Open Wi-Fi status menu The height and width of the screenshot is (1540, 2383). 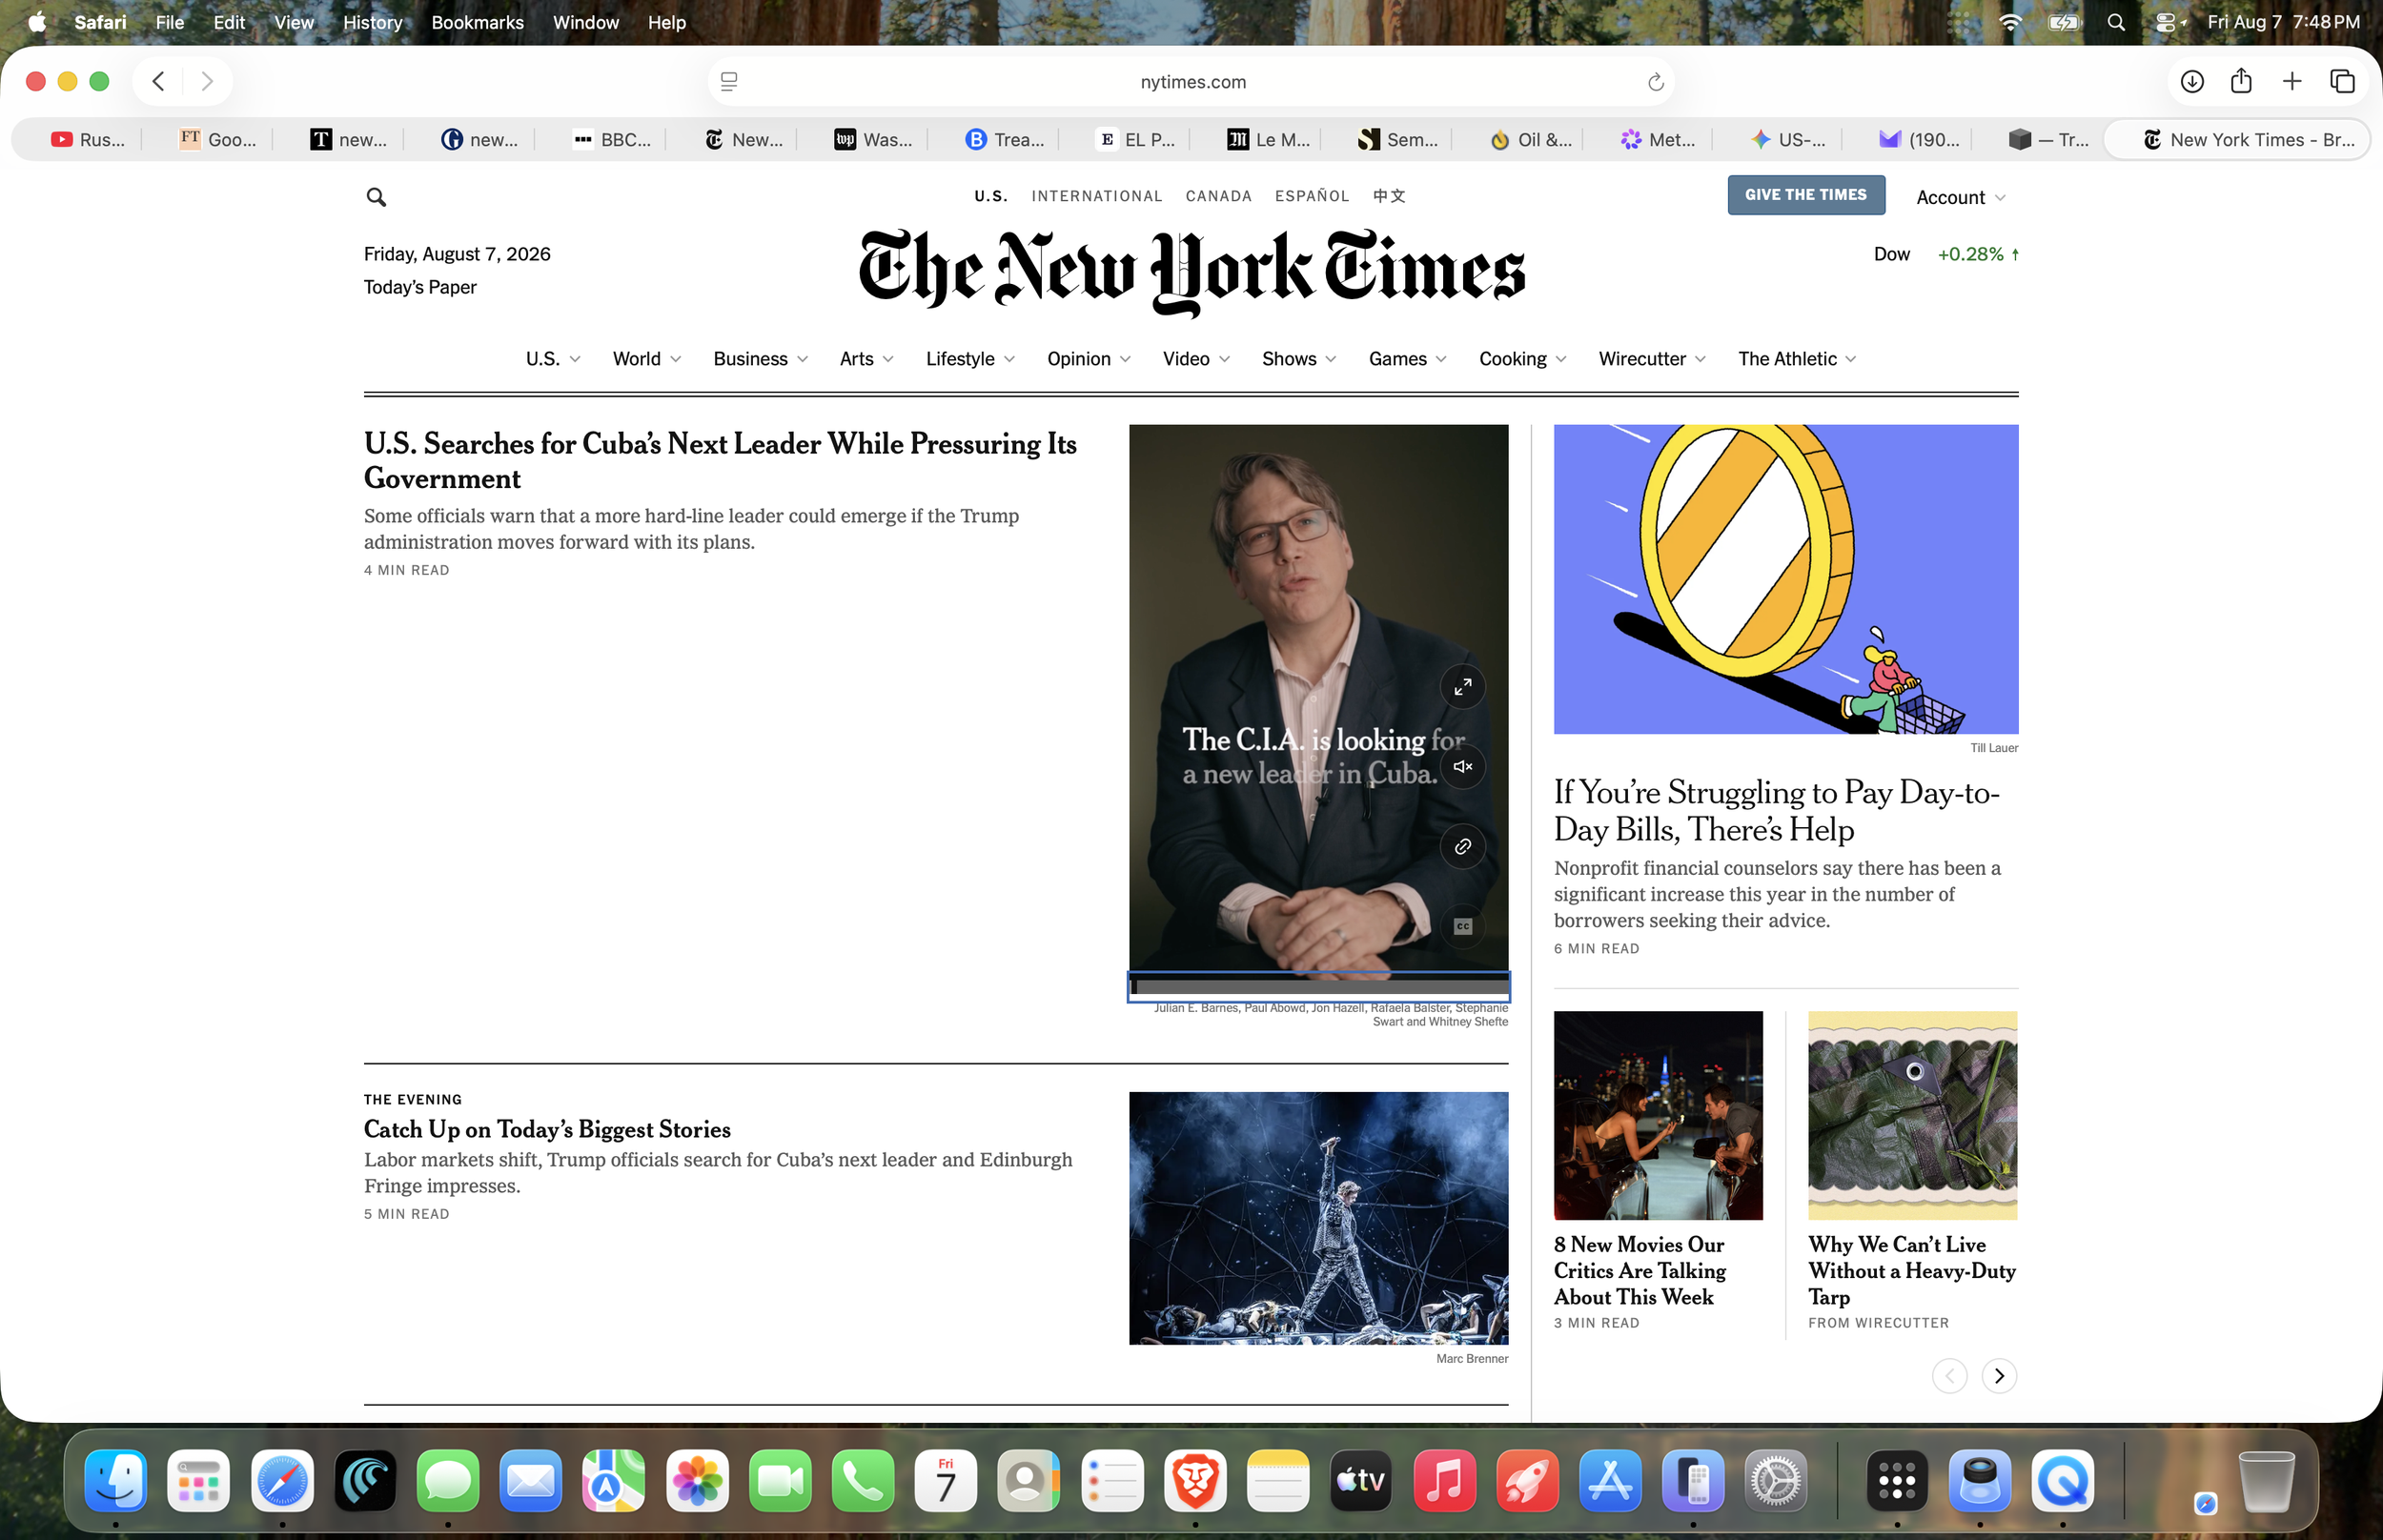[x=2009, y=22]
